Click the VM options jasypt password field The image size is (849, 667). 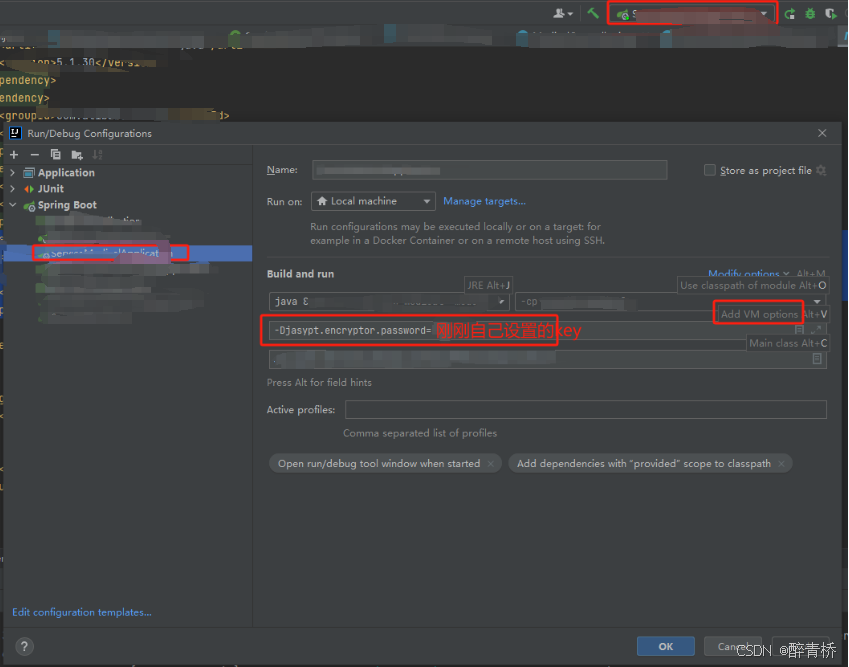click(547, 330)
